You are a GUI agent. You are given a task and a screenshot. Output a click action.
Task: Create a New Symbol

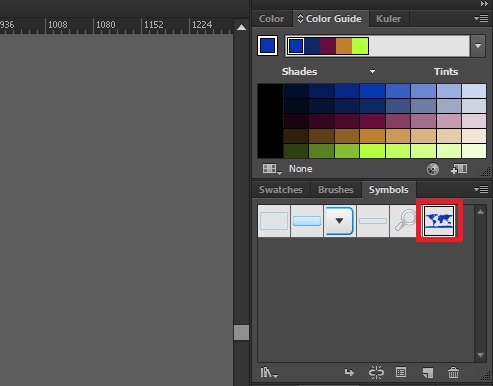coord(428,373)
